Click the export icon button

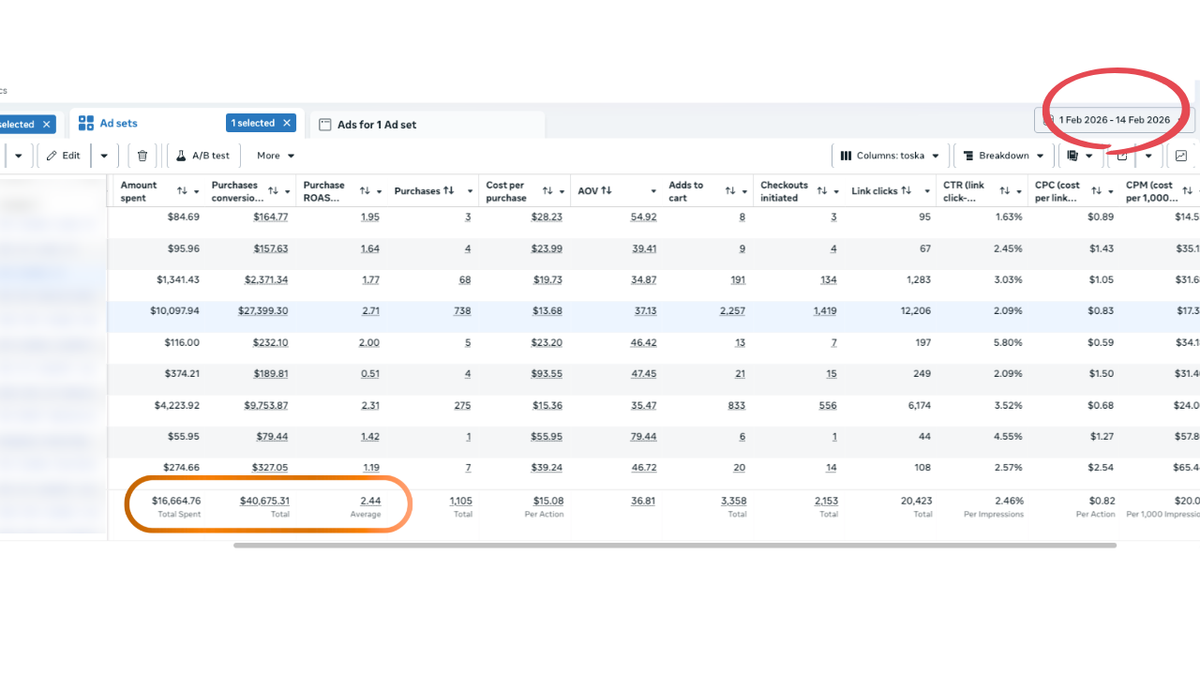pyautogui.click(x=1122, y=156)
